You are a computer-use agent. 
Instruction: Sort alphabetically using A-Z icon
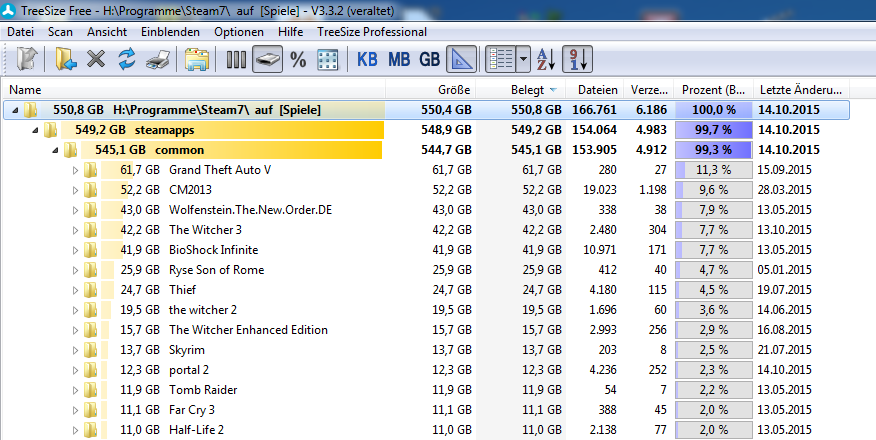click(x=546, y=59)
